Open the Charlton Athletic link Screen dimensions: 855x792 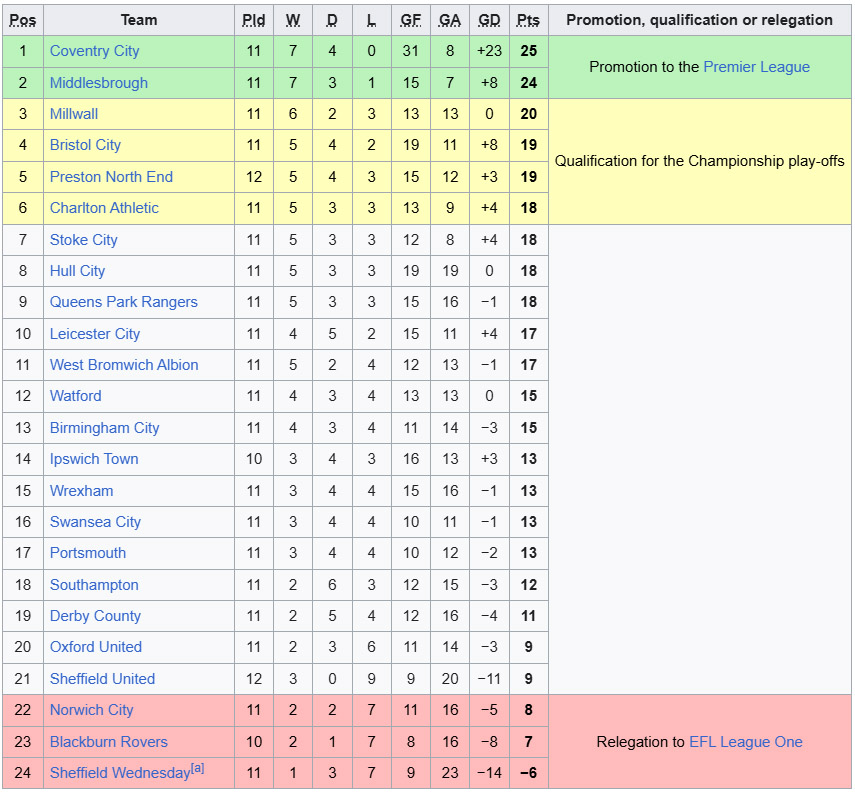[x=104, y=208]
